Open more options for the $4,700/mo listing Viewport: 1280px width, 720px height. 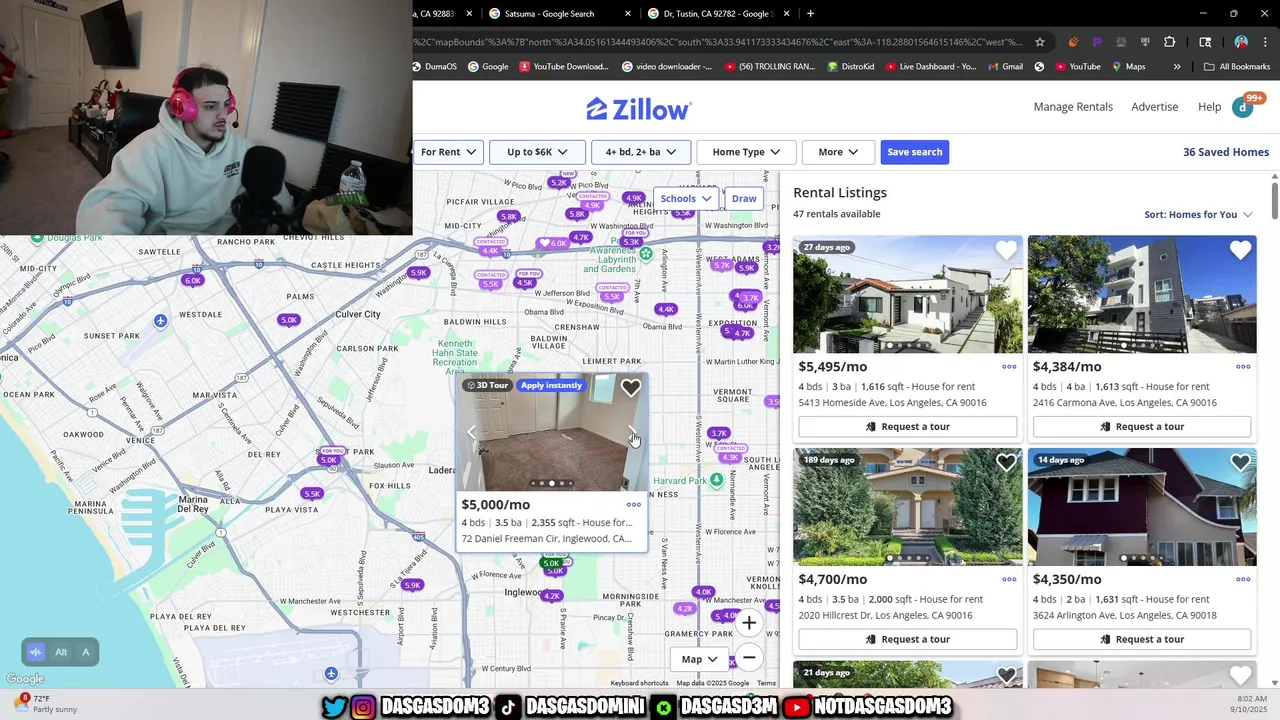coord(1009,579)
